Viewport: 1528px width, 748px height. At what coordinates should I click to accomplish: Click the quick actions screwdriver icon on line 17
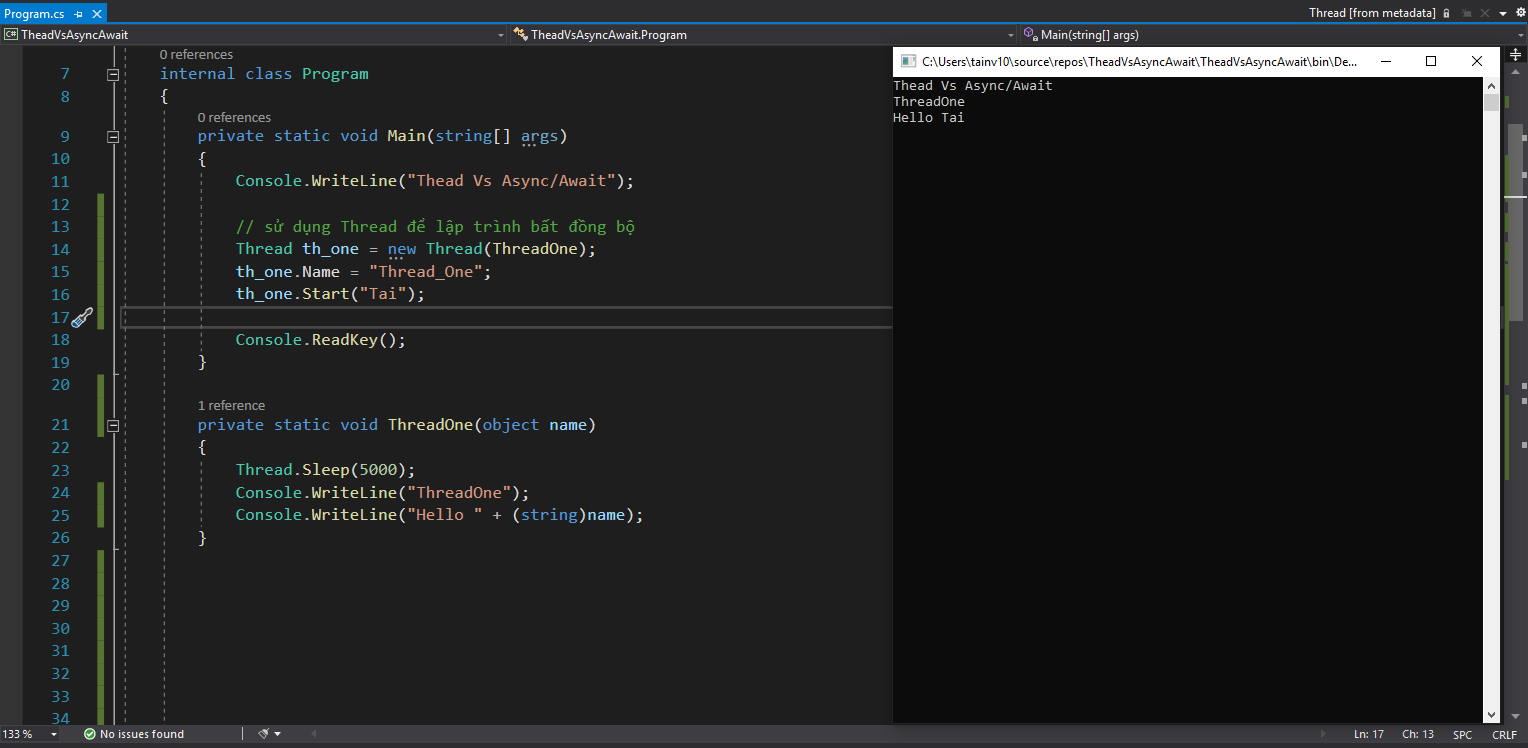click(82, 318)
